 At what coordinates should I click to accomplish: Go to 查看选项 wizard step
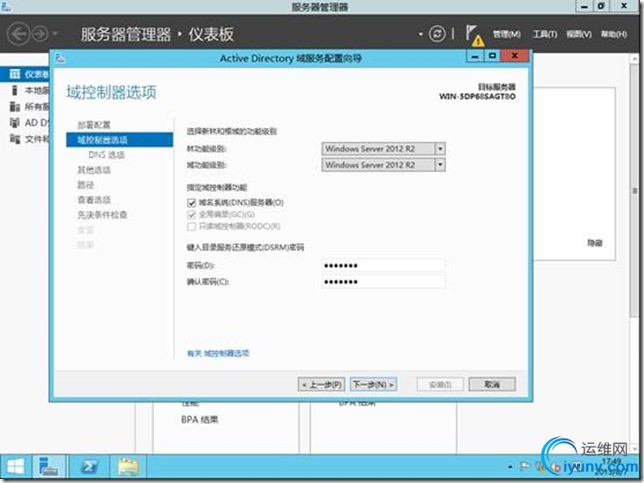[x=94, y=200]
